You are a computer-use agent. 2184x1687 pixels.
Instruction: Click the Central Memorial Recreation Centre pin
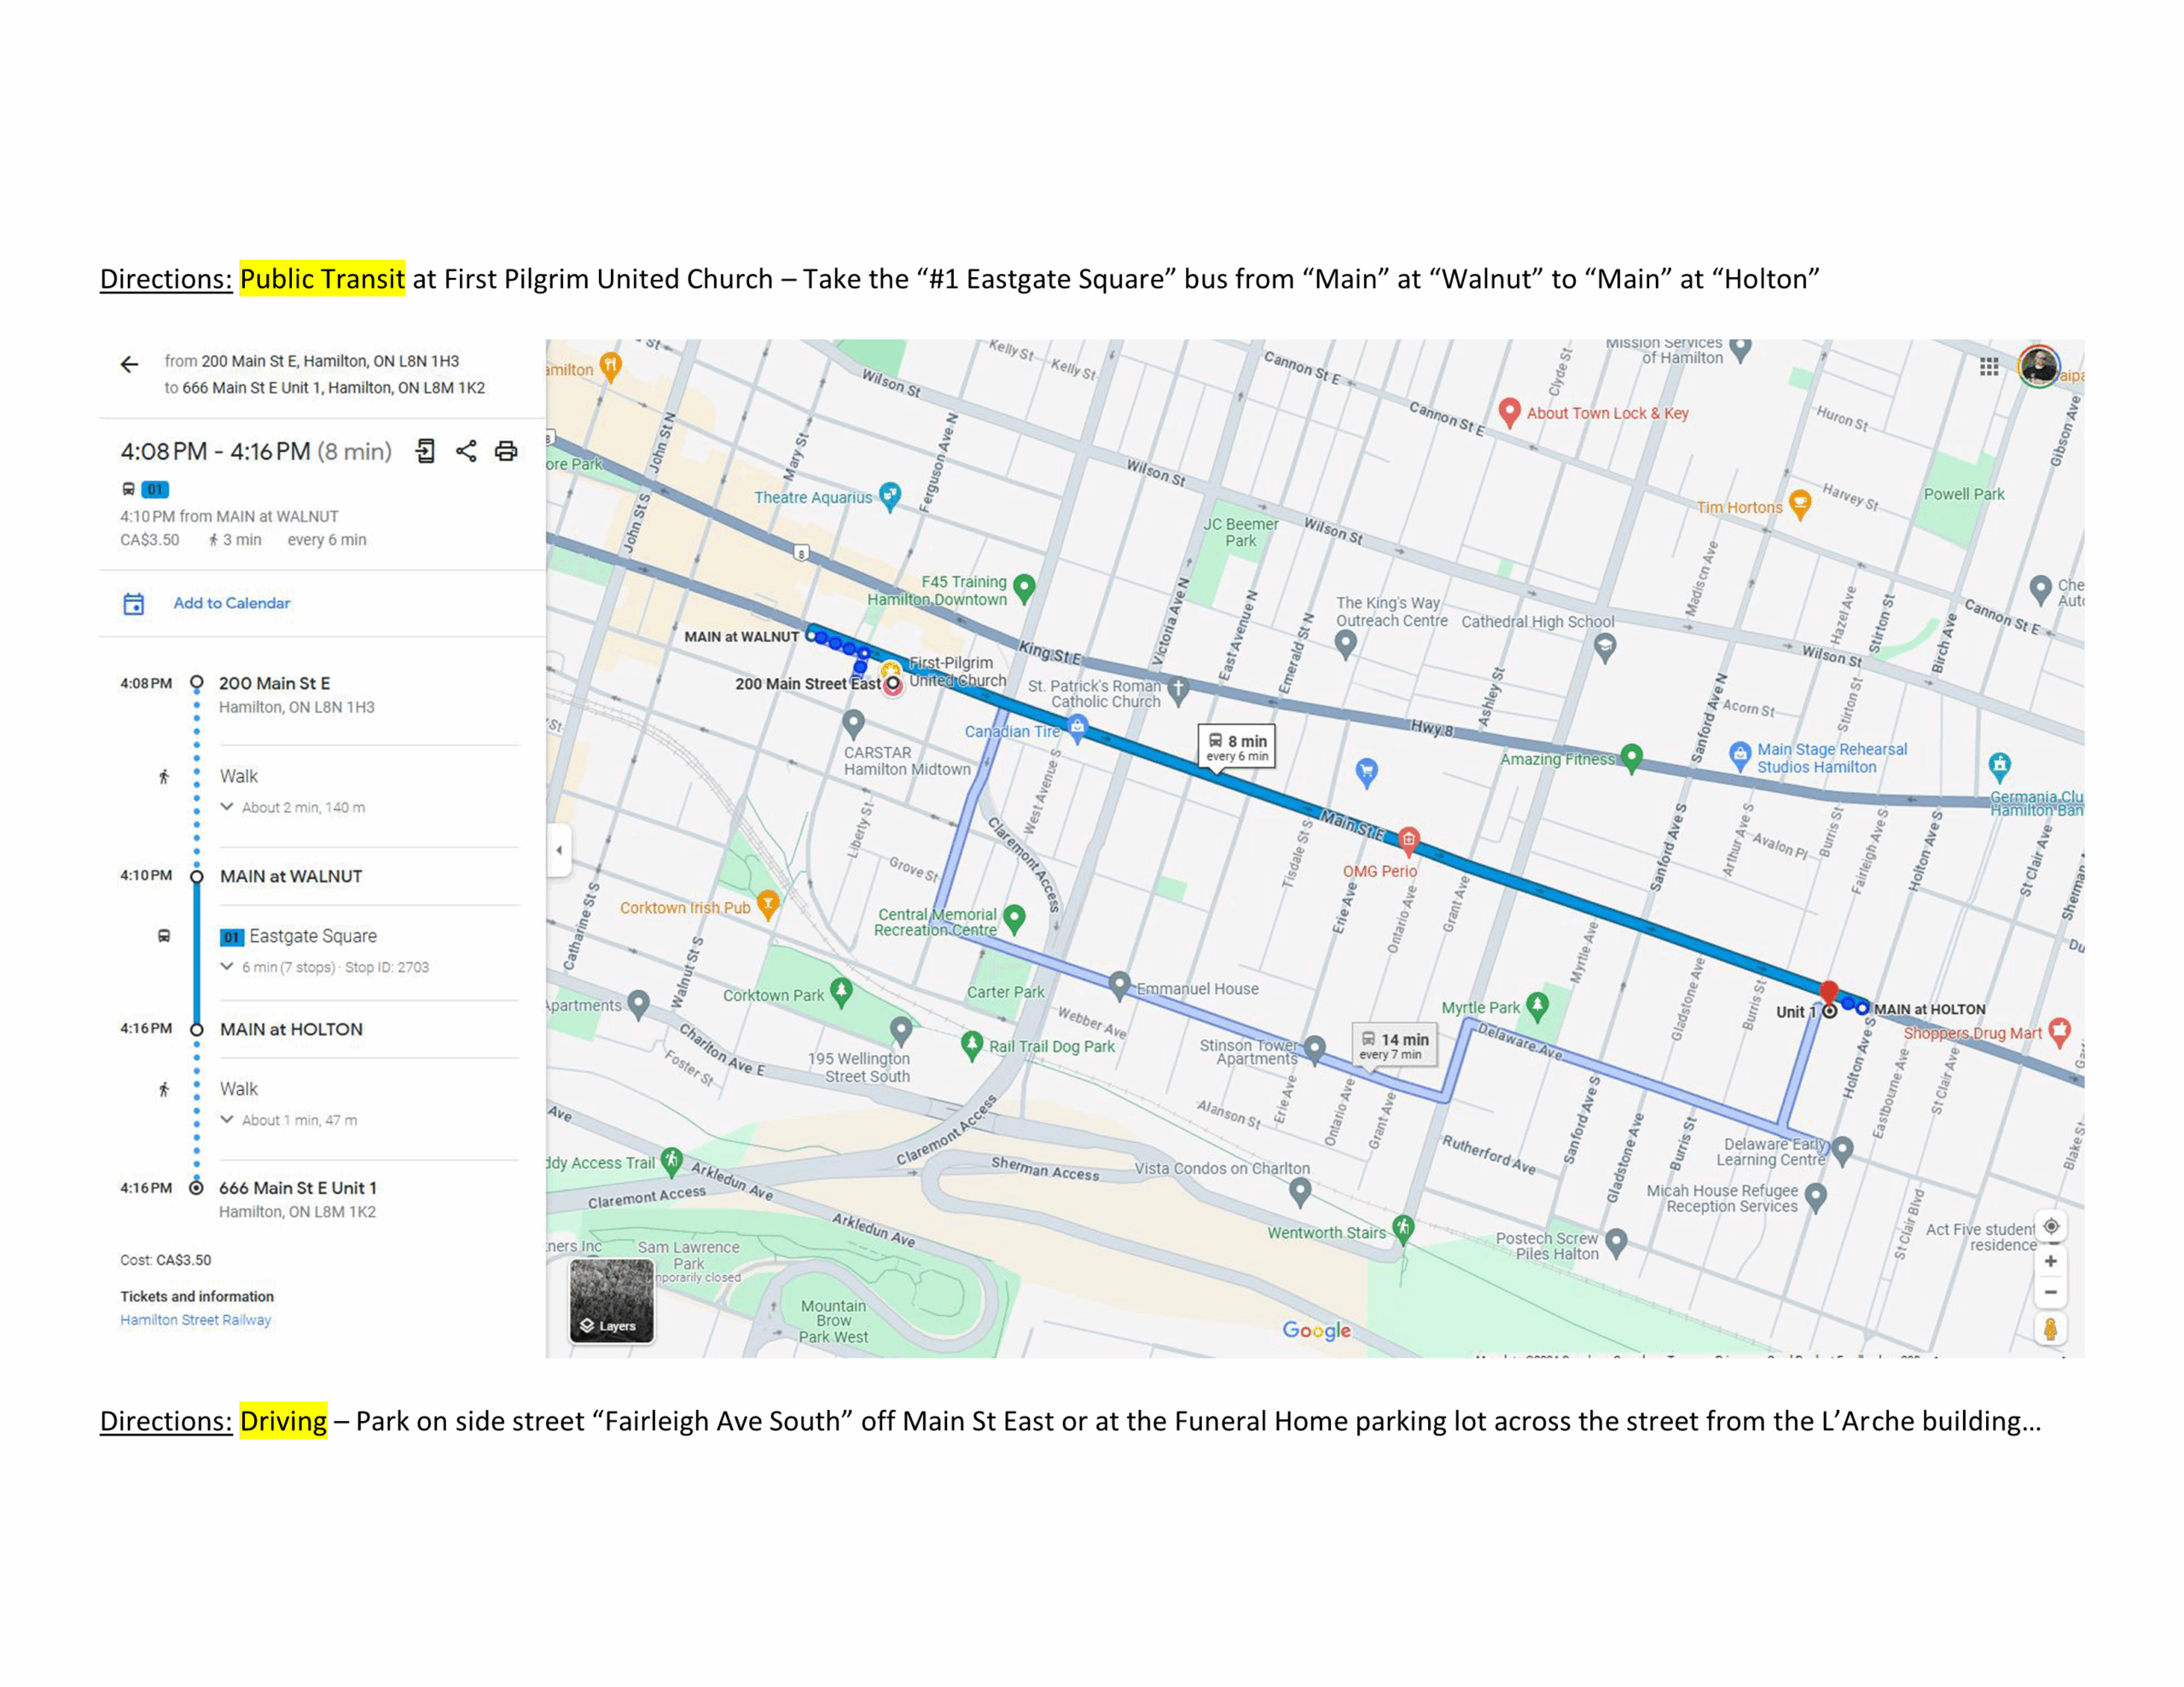[1014, 919]
